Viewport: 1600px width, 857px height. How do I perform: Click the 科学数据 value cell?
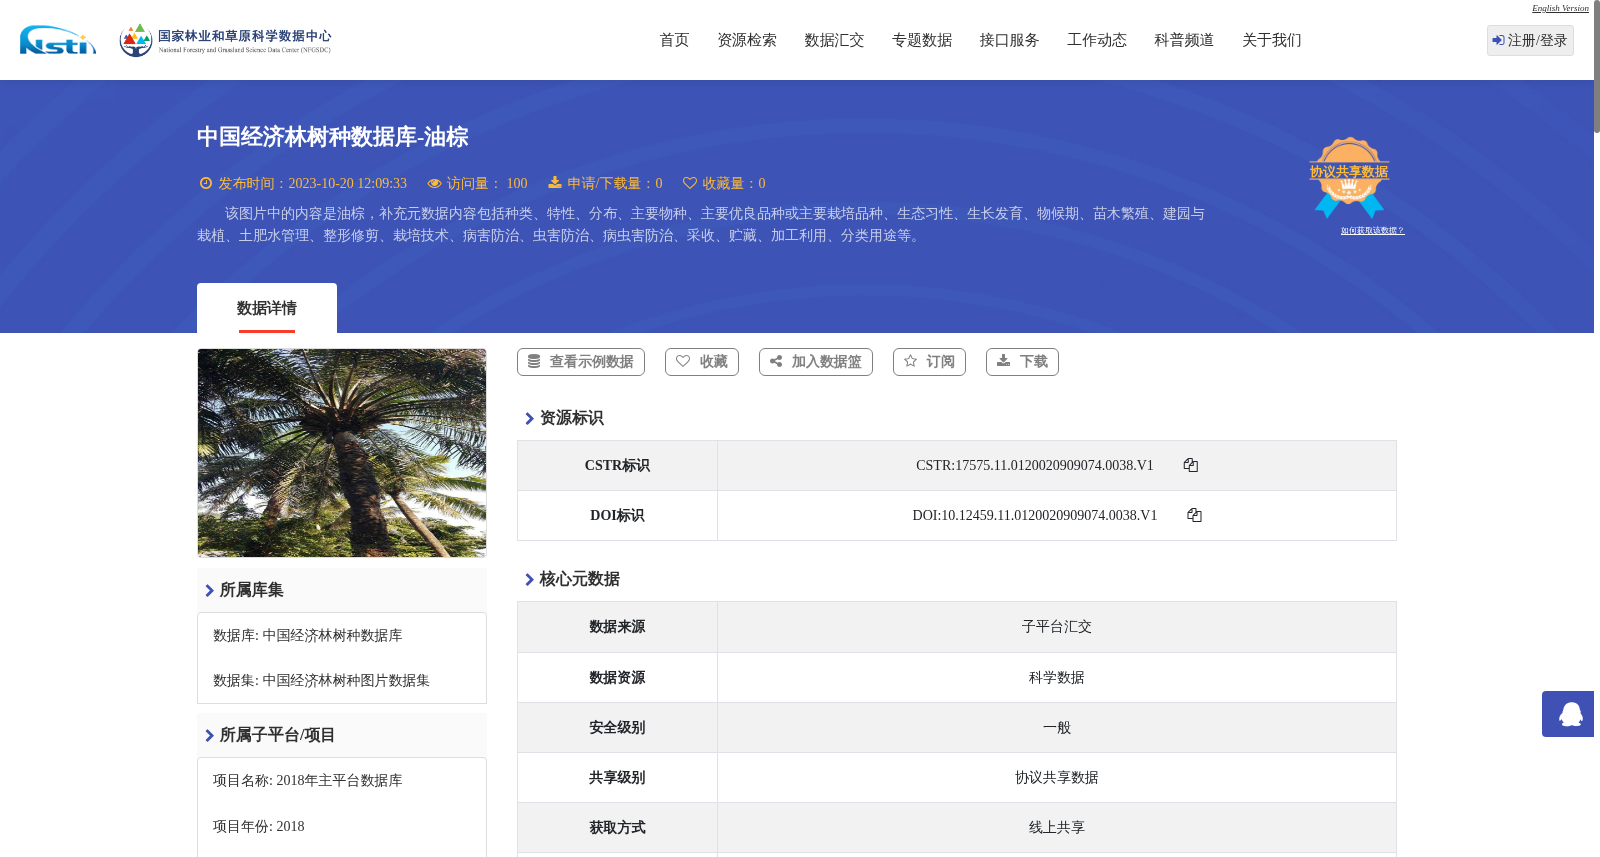click(1057, 678)
